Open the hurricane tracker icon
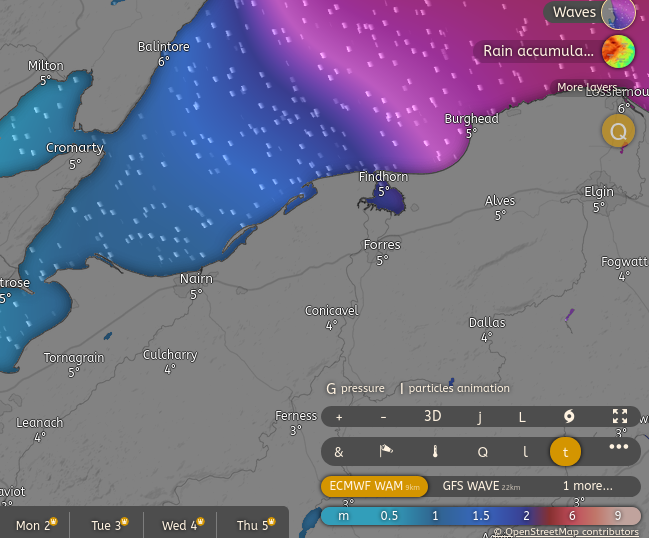Viewport: 649px width, 538px height. click(x=569, y=417)
